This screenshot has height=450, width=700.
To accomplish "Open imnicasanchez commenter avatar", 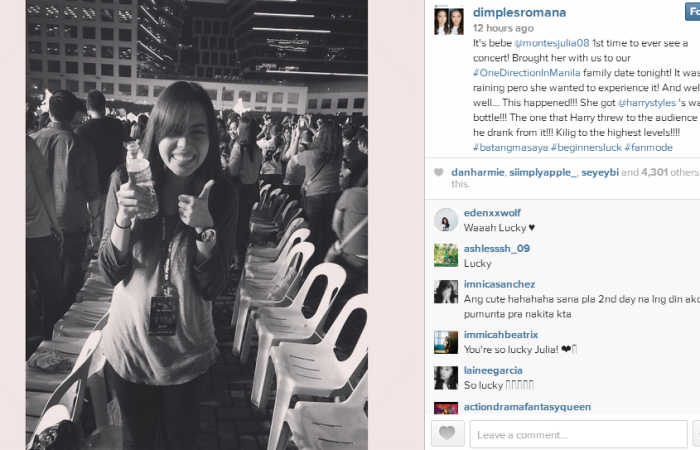I will click(x=446, y=292).
